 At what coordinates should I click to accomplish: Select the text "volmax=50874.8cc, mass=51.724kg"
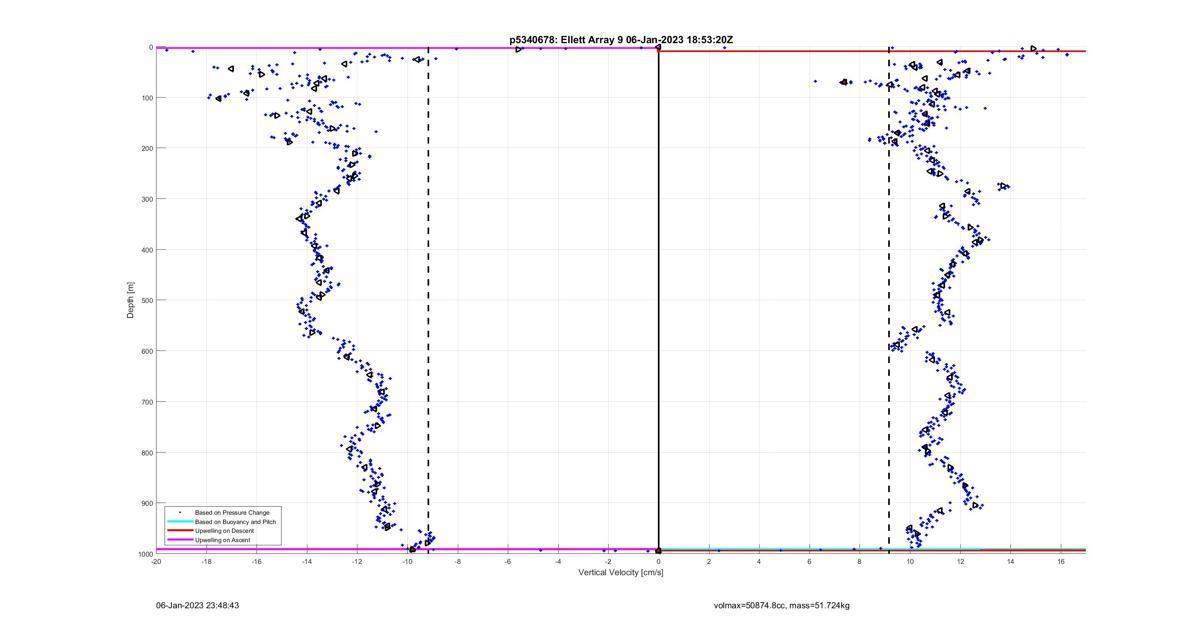click(x=782, y=605)
